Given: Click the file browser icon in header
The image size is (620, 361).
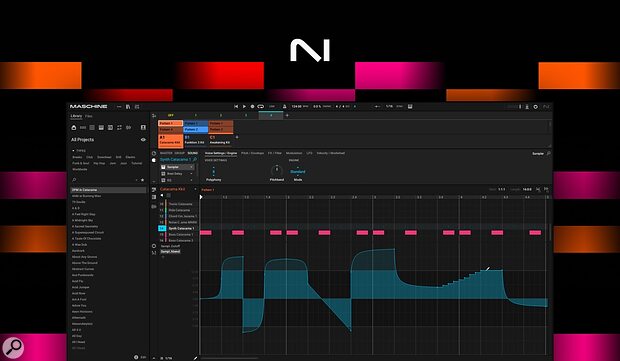Looking at the screenshot, I should [128, 106].
